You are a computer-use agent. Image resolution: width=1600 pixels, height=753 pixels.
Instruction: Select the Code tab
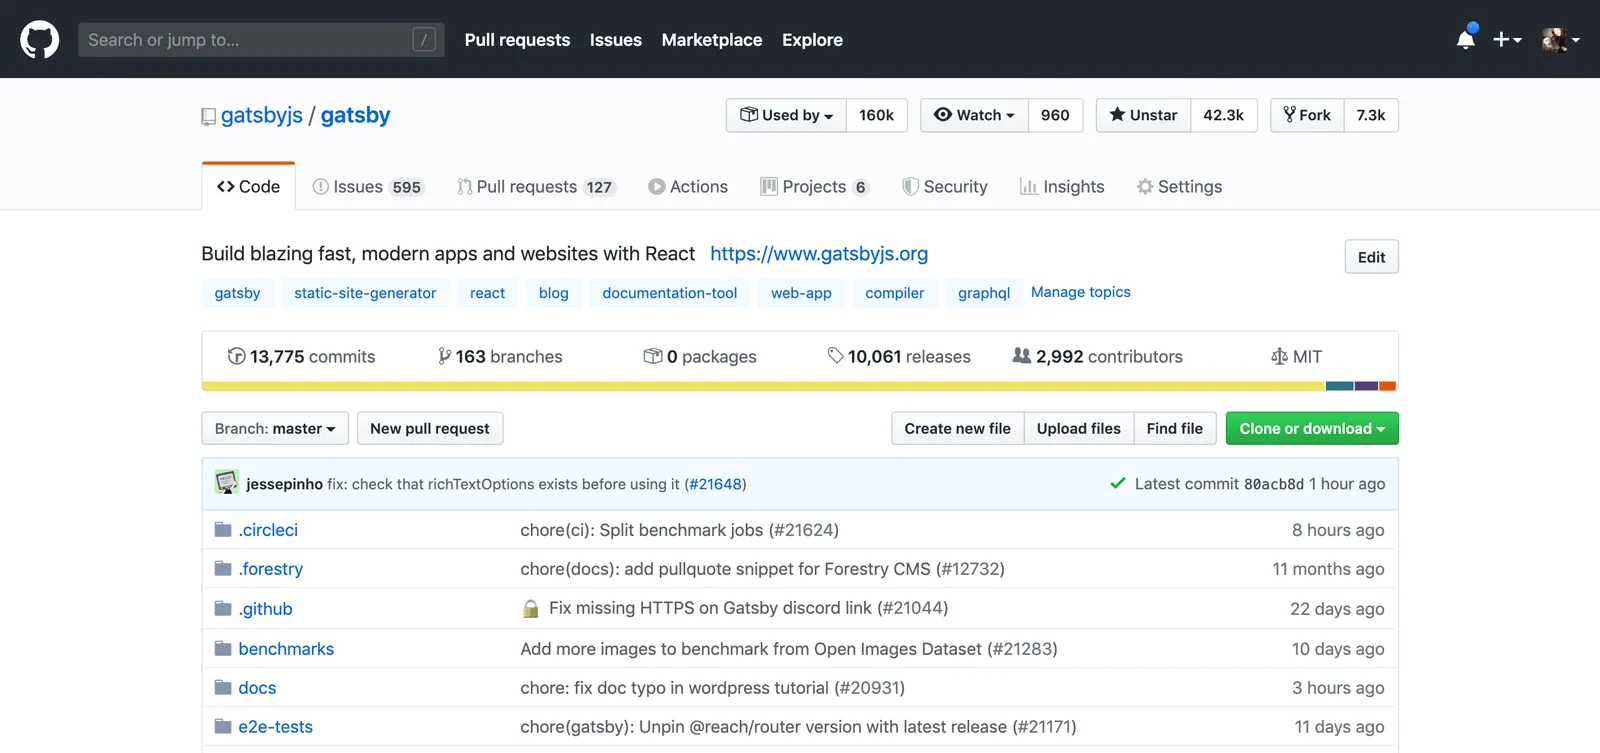[248, 186]
